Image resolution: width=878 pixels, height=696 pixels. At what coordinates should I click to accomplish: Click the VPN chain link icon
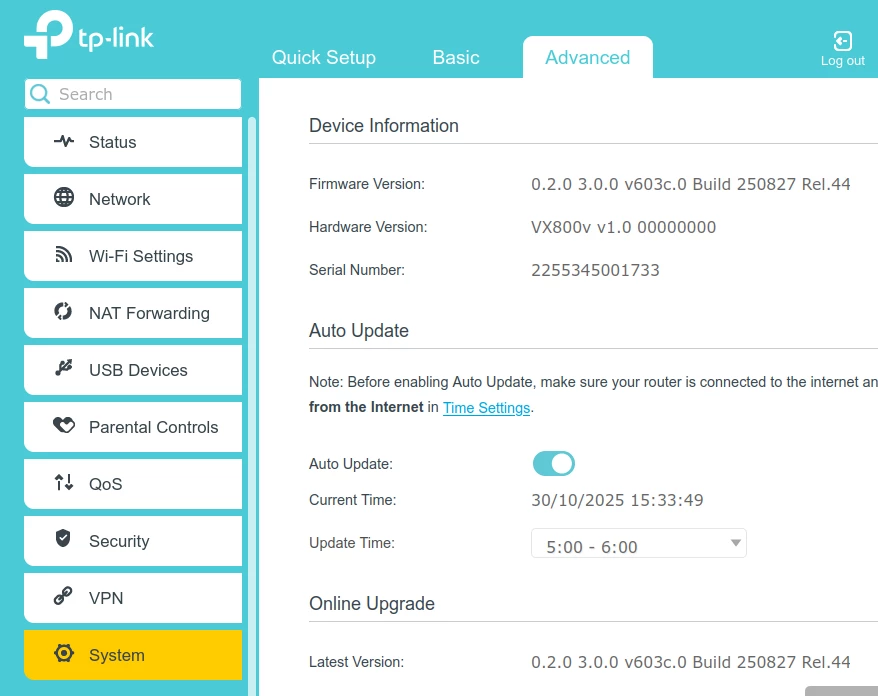[63, 596]
